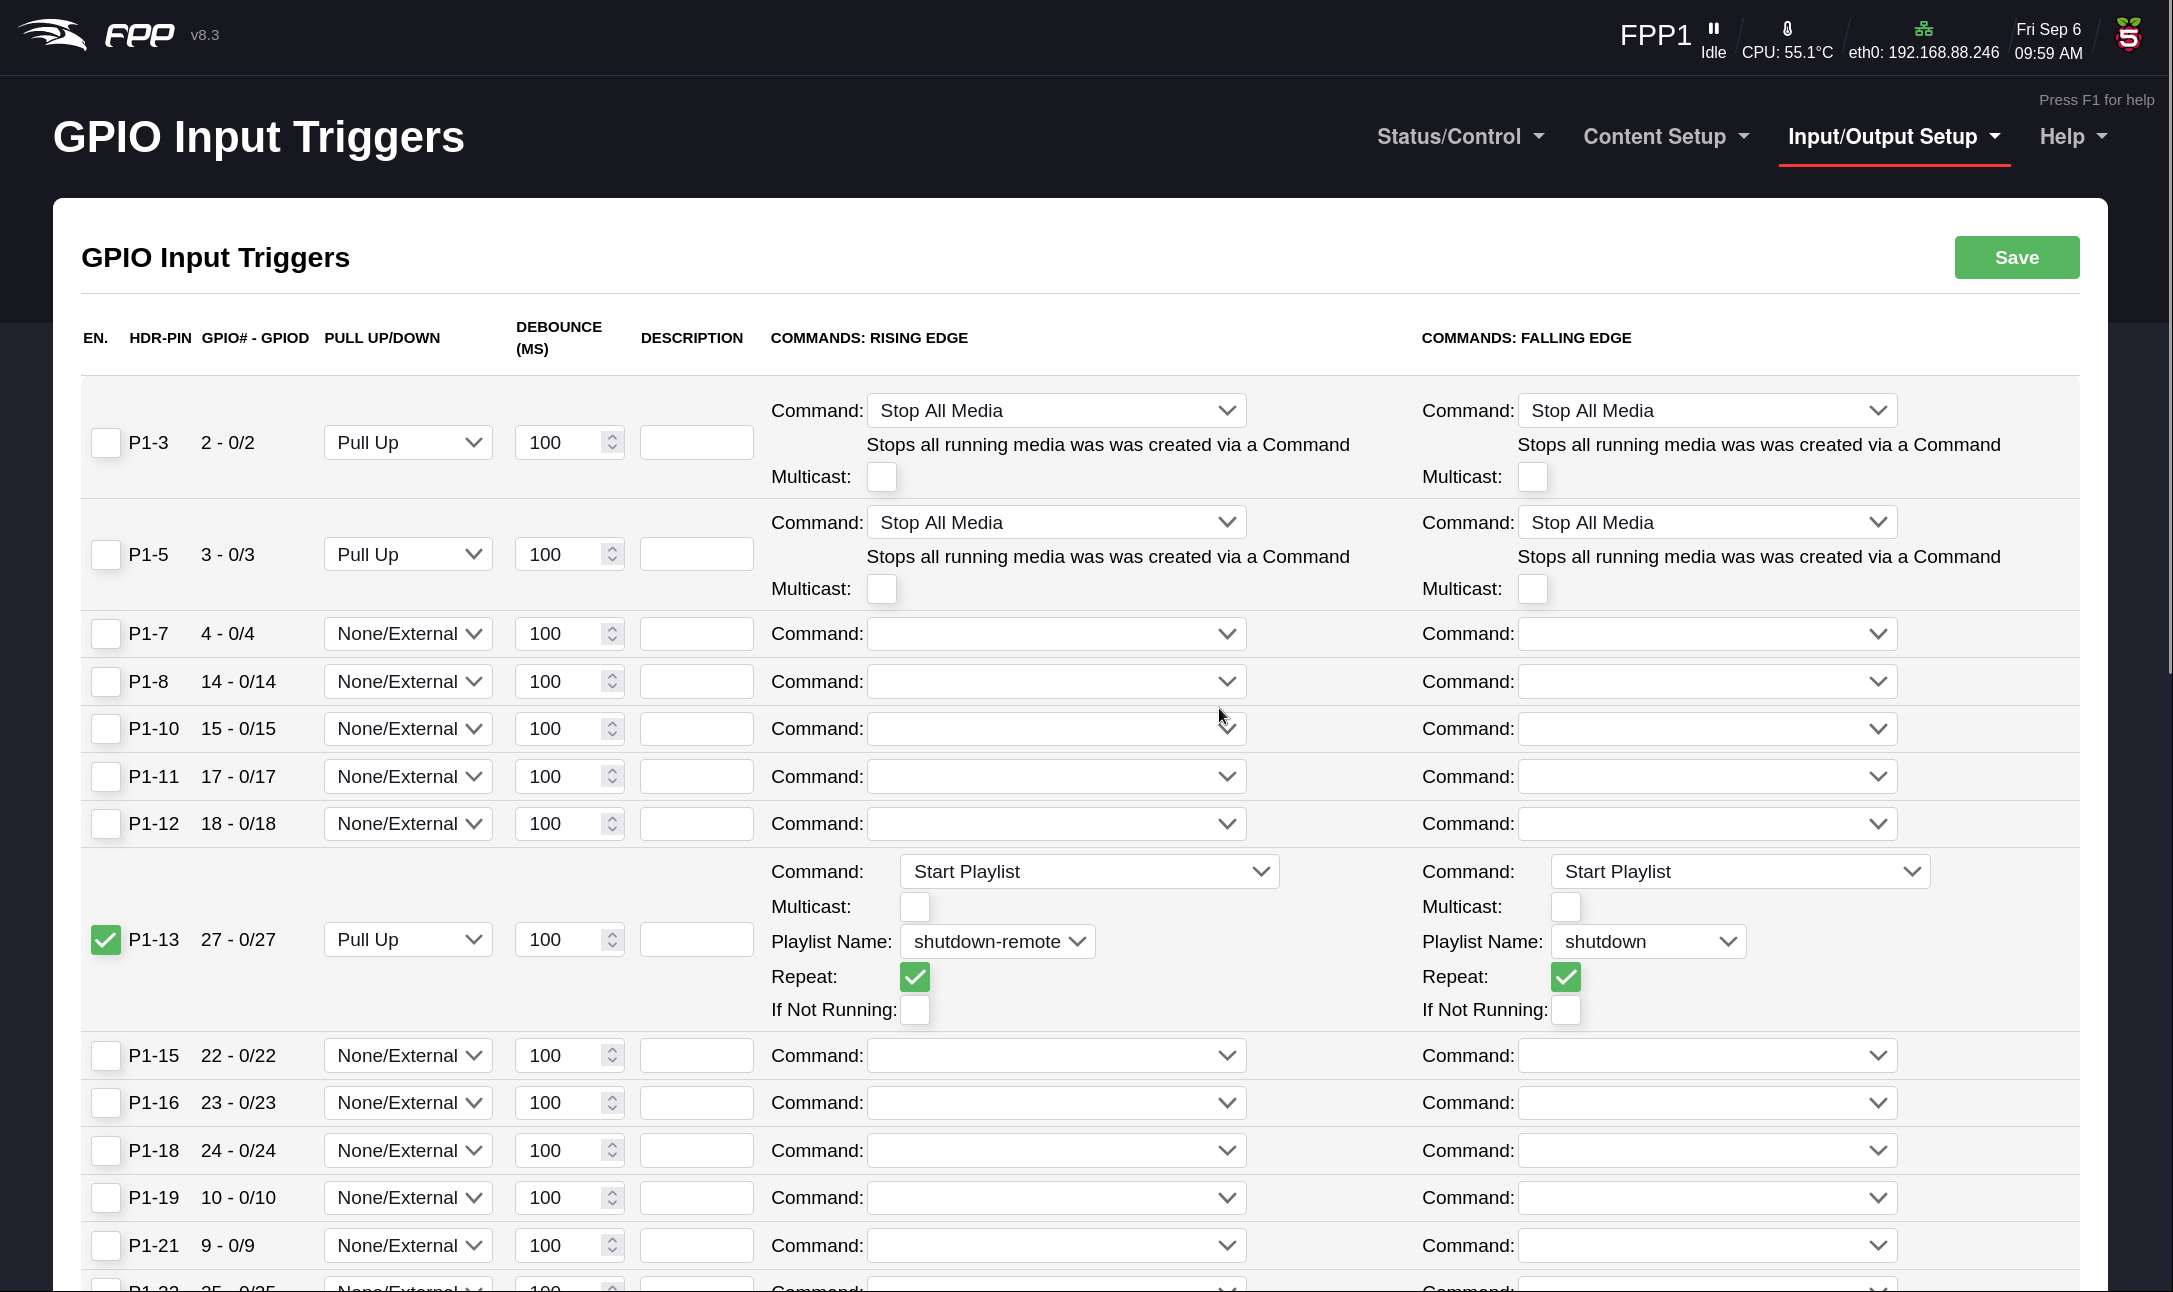Click the P1-13 description input field
The height and width of the screenshot is (1292, 2173).
[696, 940]
